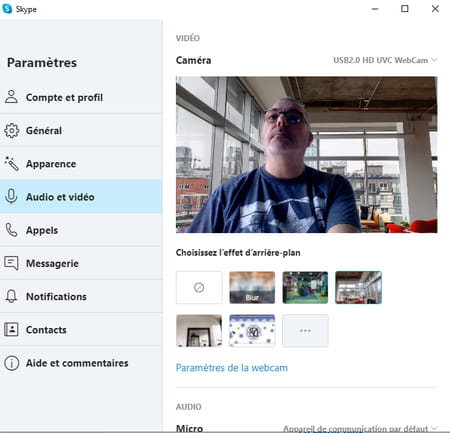Select the colorful green room background
The image size is (450, 433).
[x=305, y=287]
